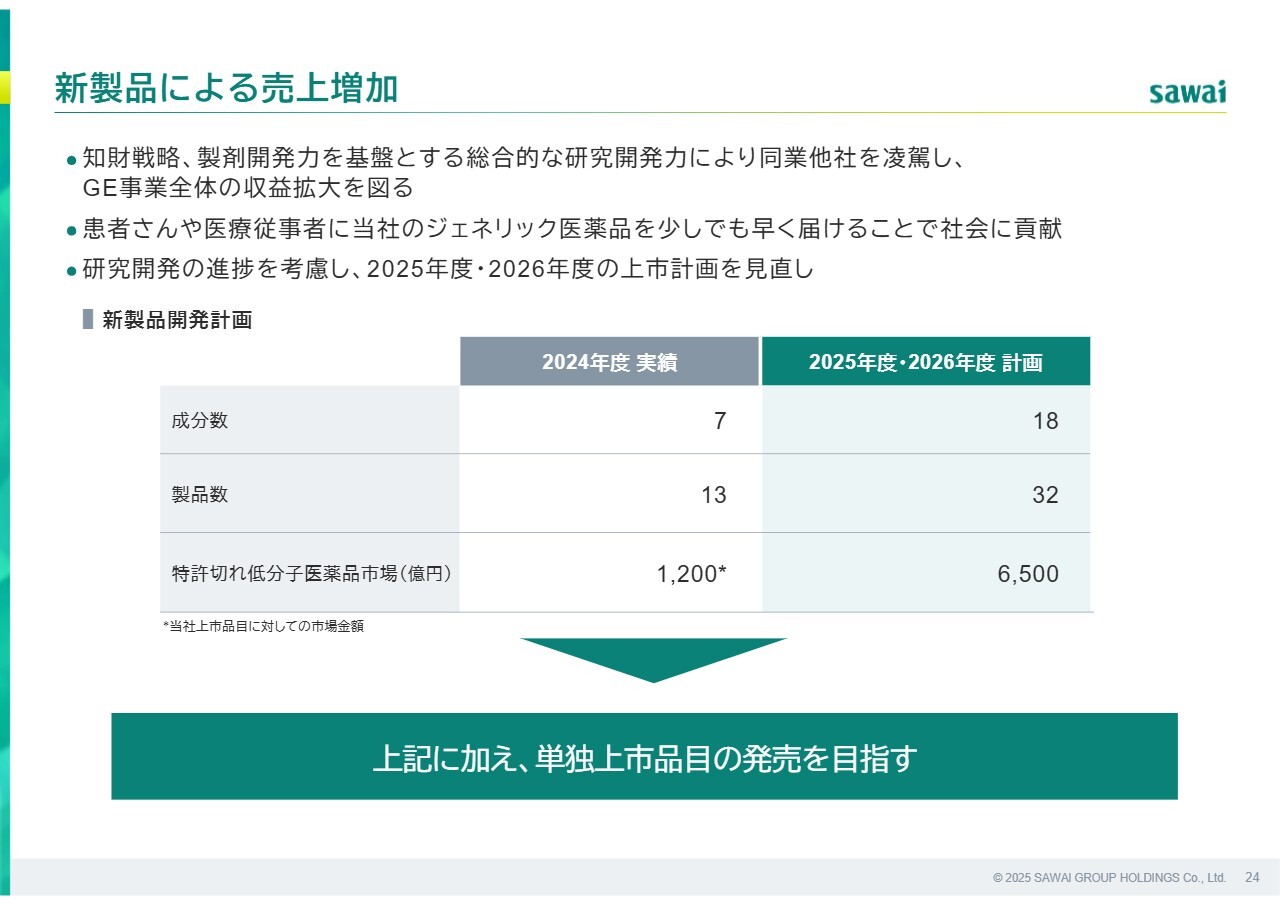Click the value 32 in 製品数 row
The image size is (1280, 905).
1045,494
